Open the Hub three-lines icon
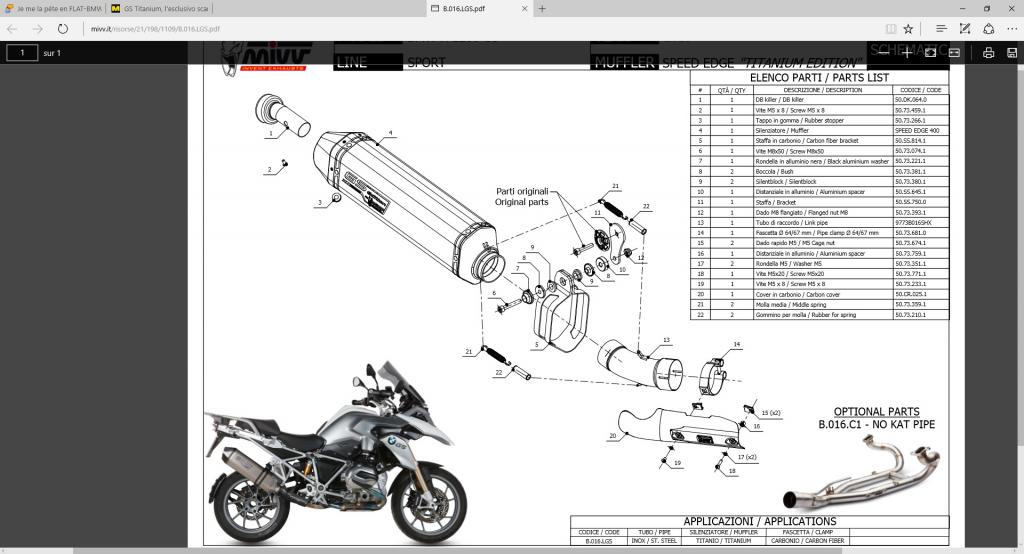 [x=941, y=29]
